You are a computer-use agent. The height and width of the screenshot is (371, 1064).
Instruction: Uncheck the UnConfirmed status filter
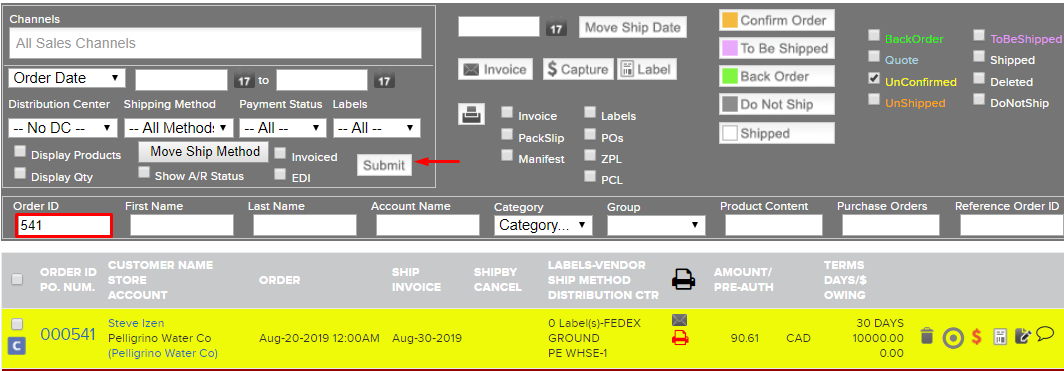[874, 79]
